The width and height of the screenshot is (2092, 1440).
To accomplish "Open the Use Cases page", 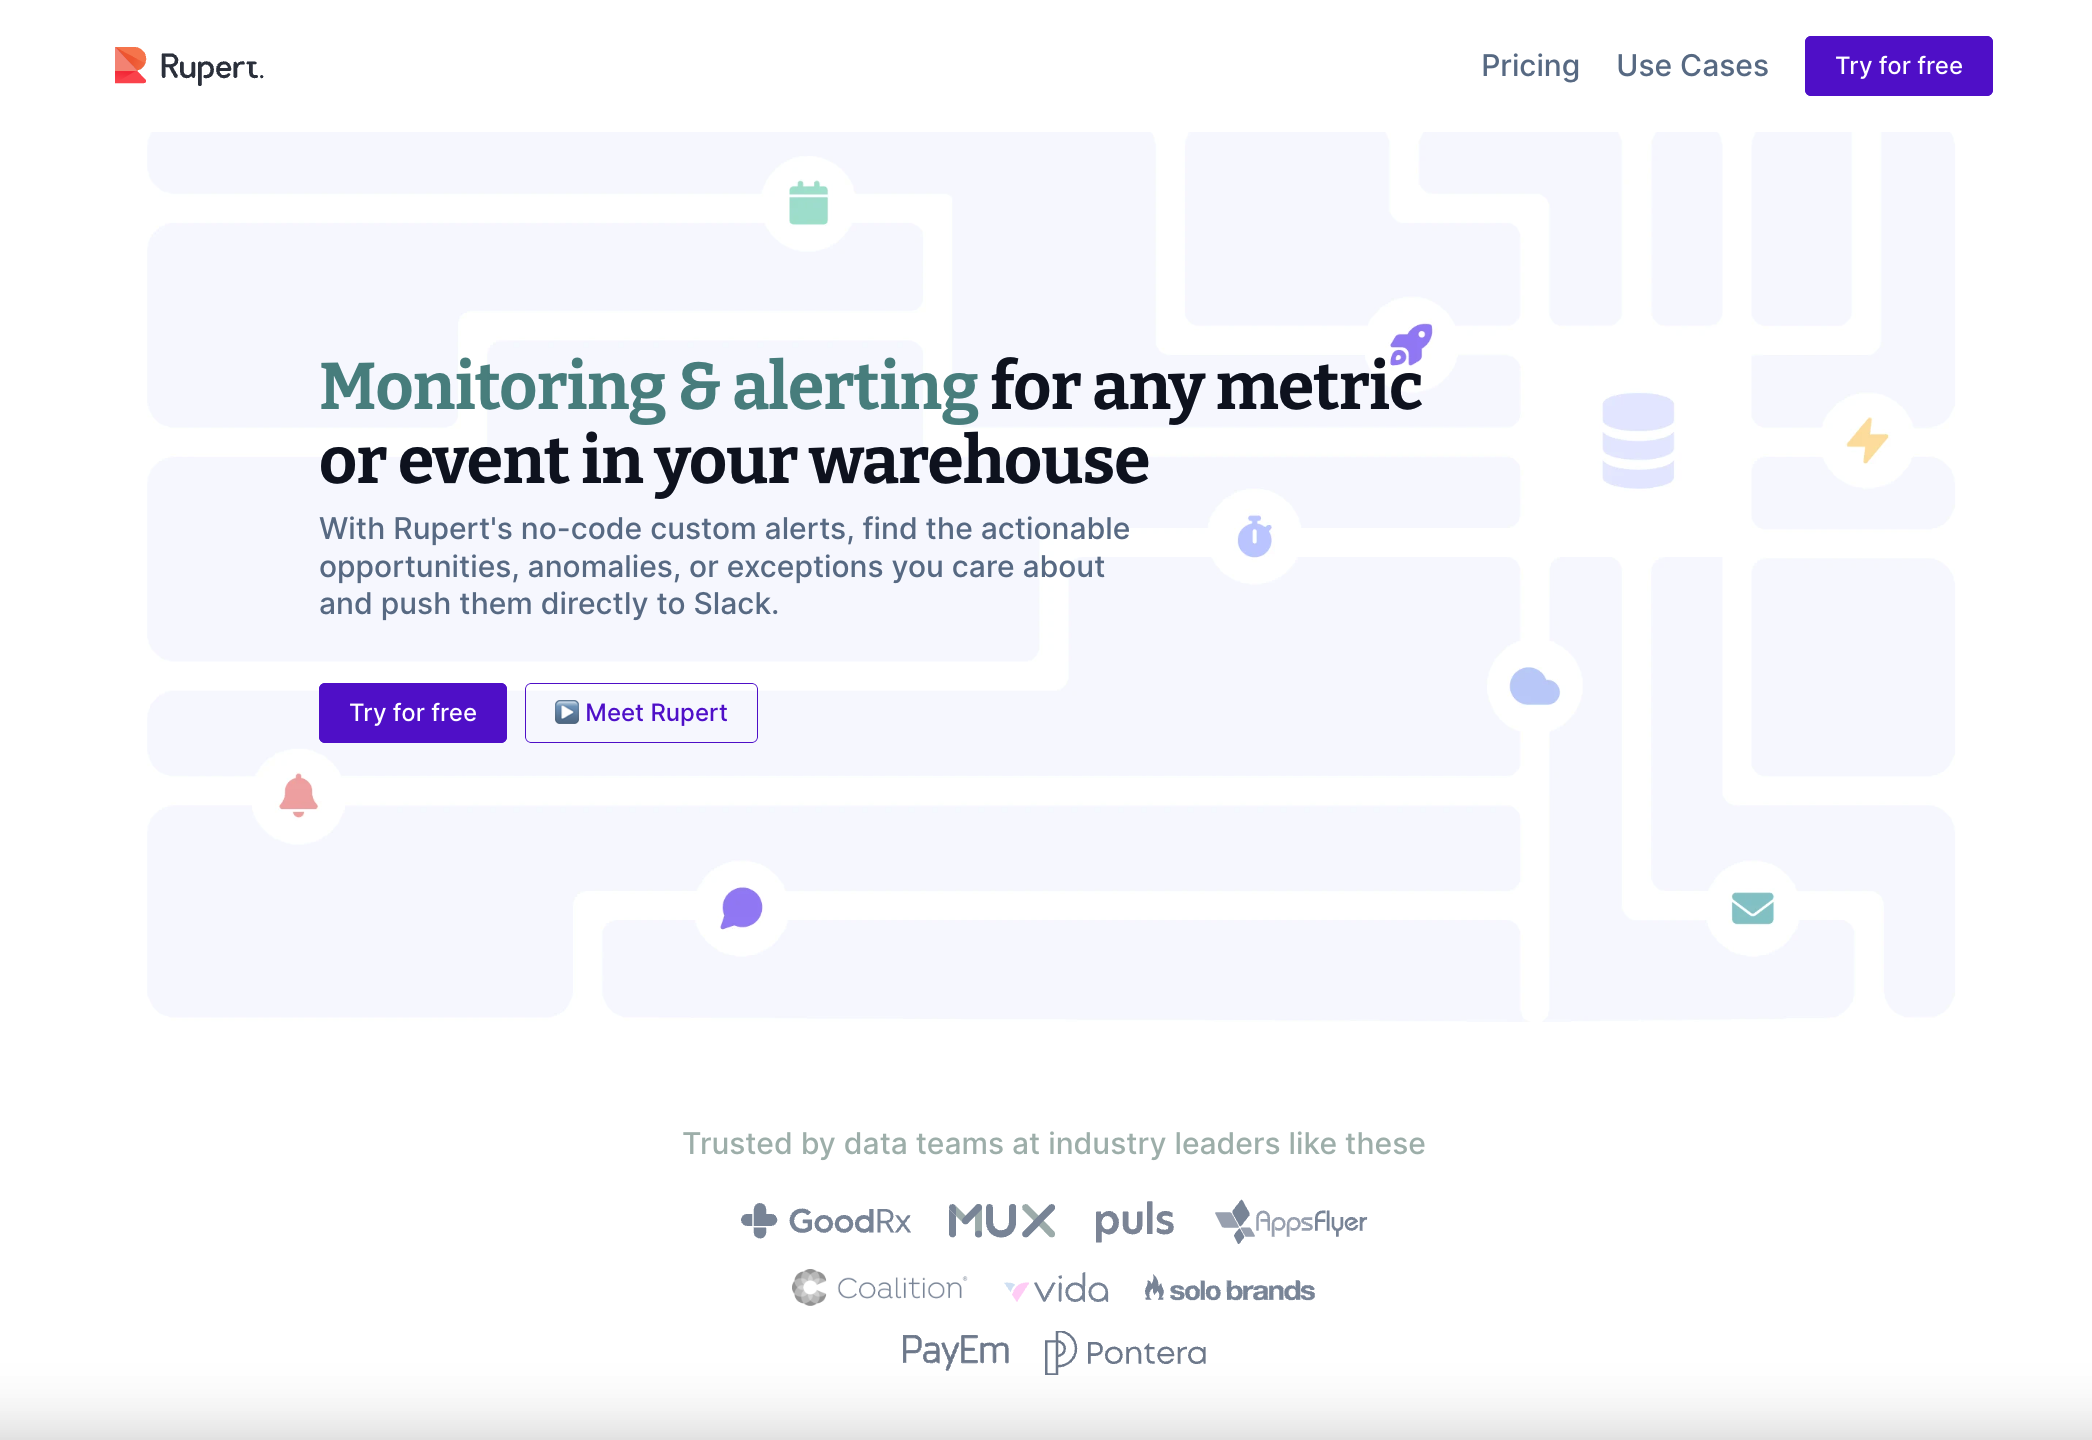I will point(1692,65).
